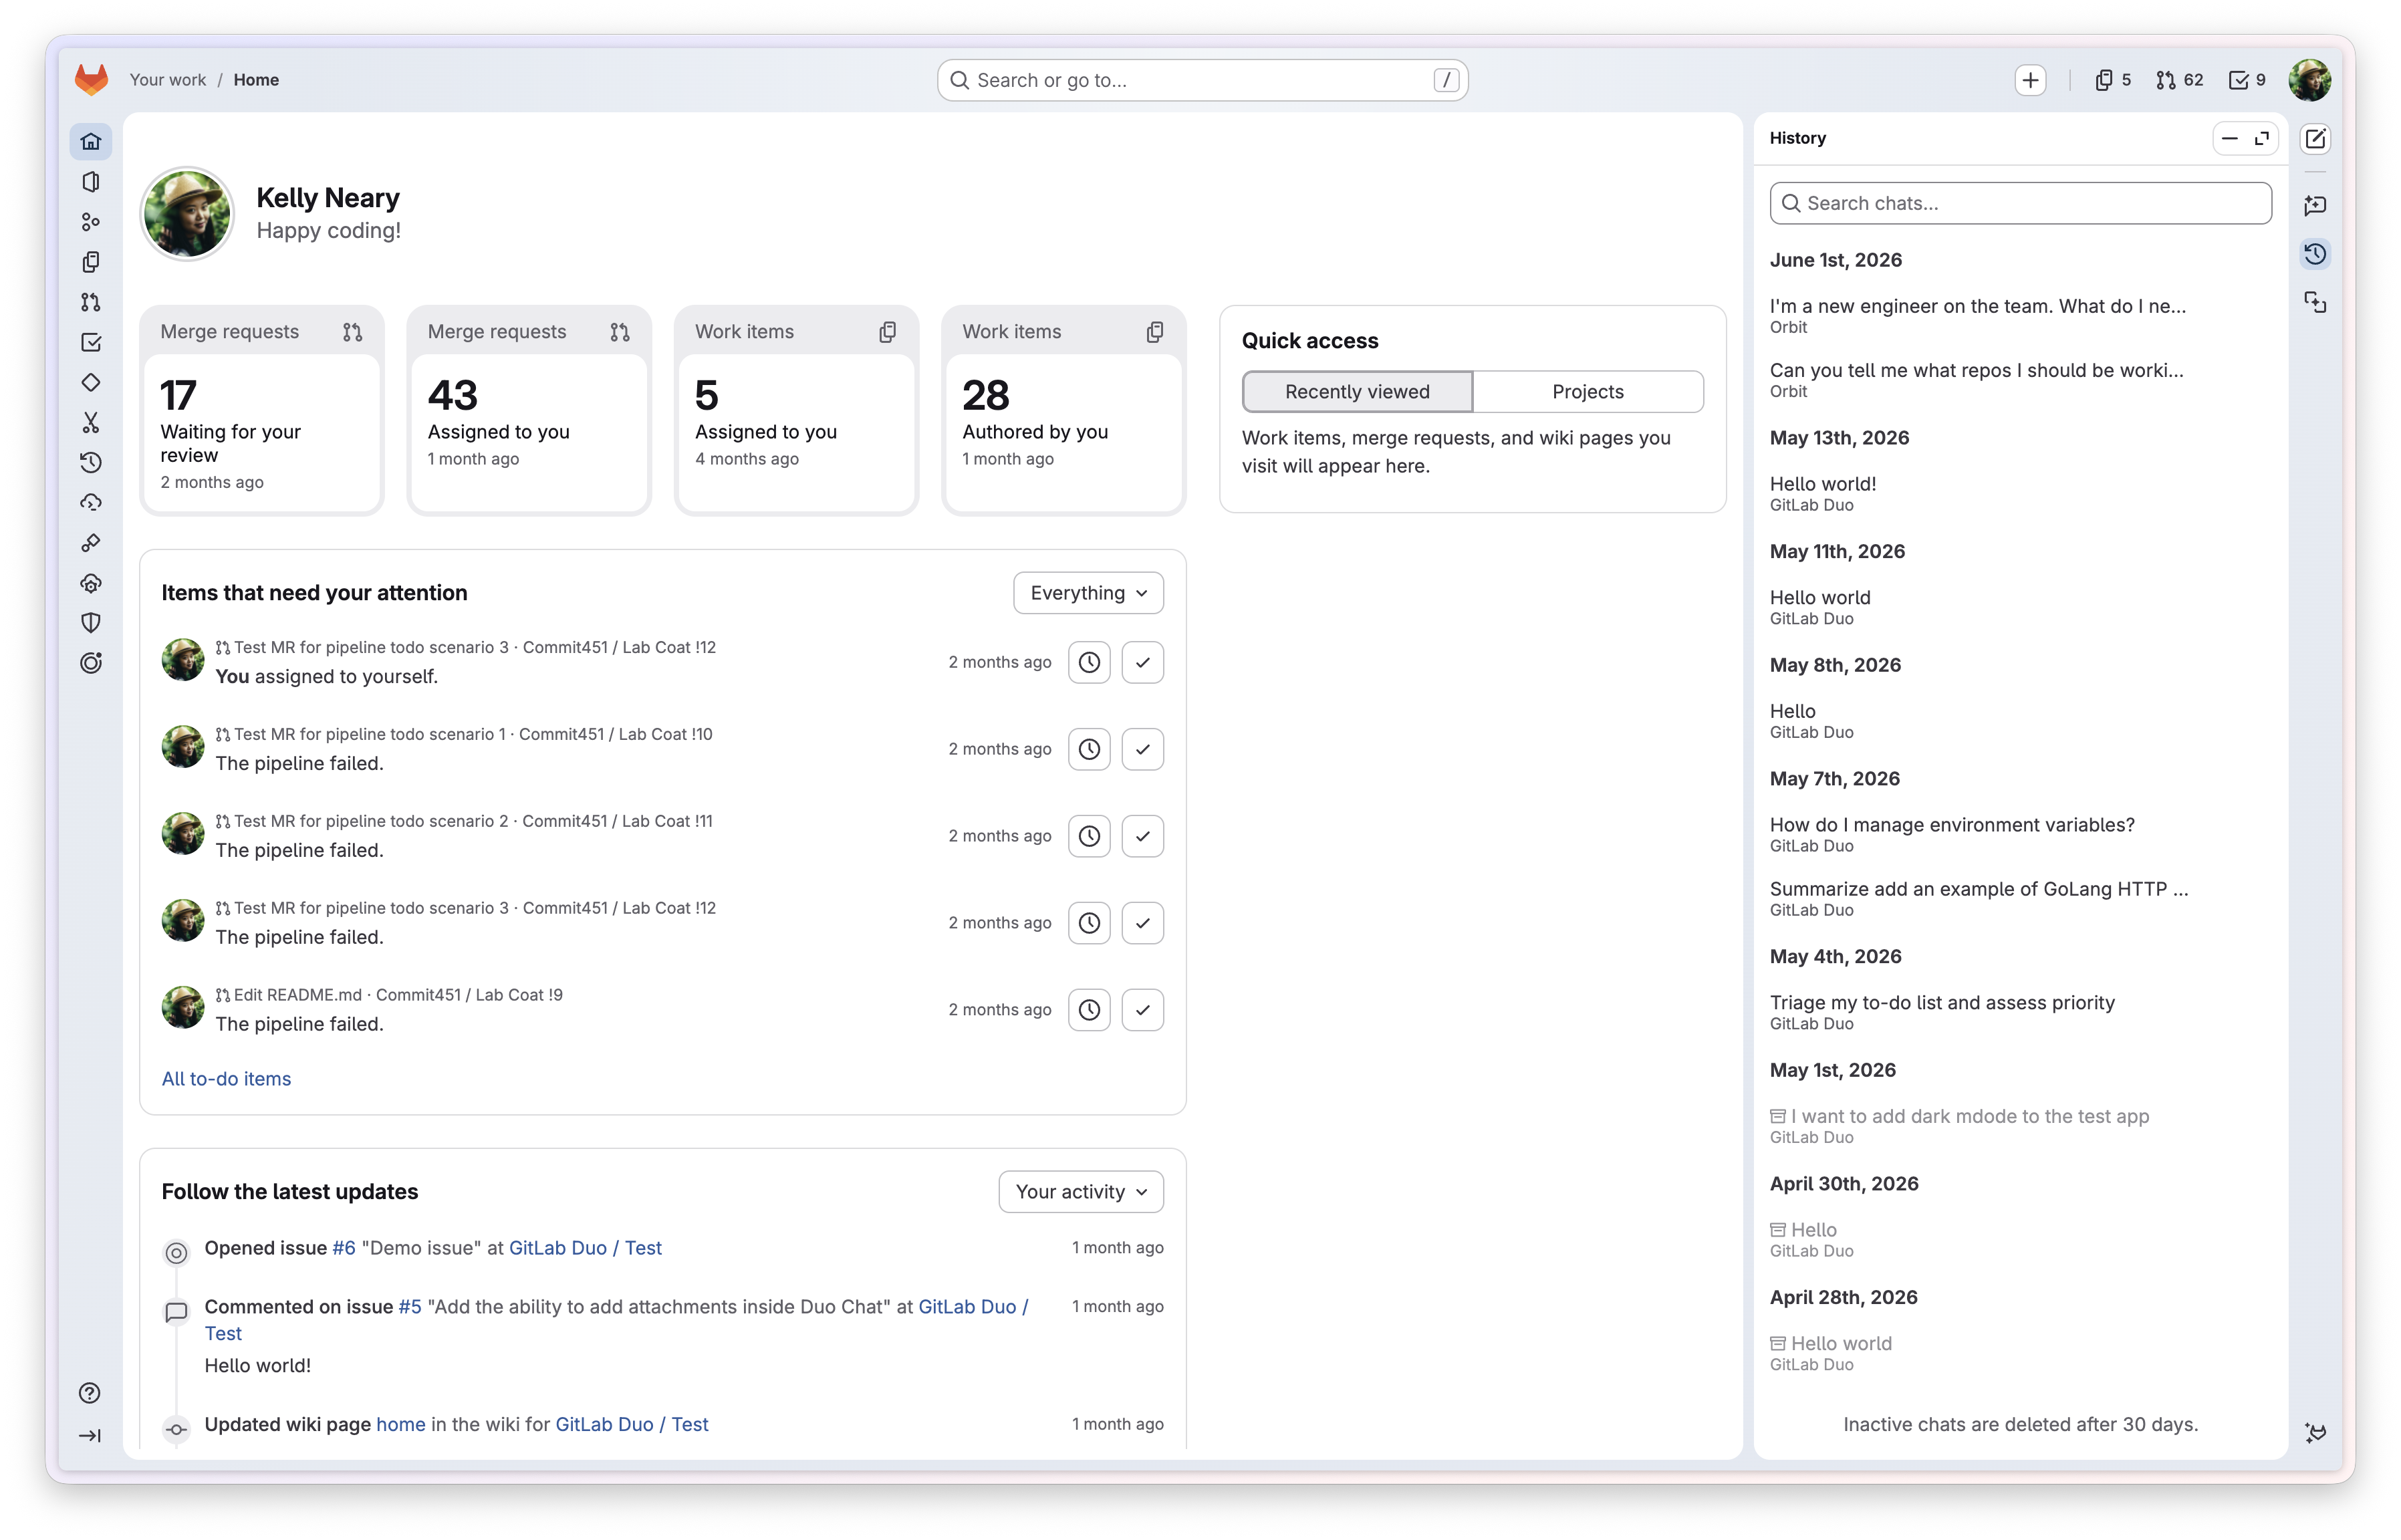2401x1540 pixels.
Task: Focus the 'Search chats...' field
Action: [2020, 203]
